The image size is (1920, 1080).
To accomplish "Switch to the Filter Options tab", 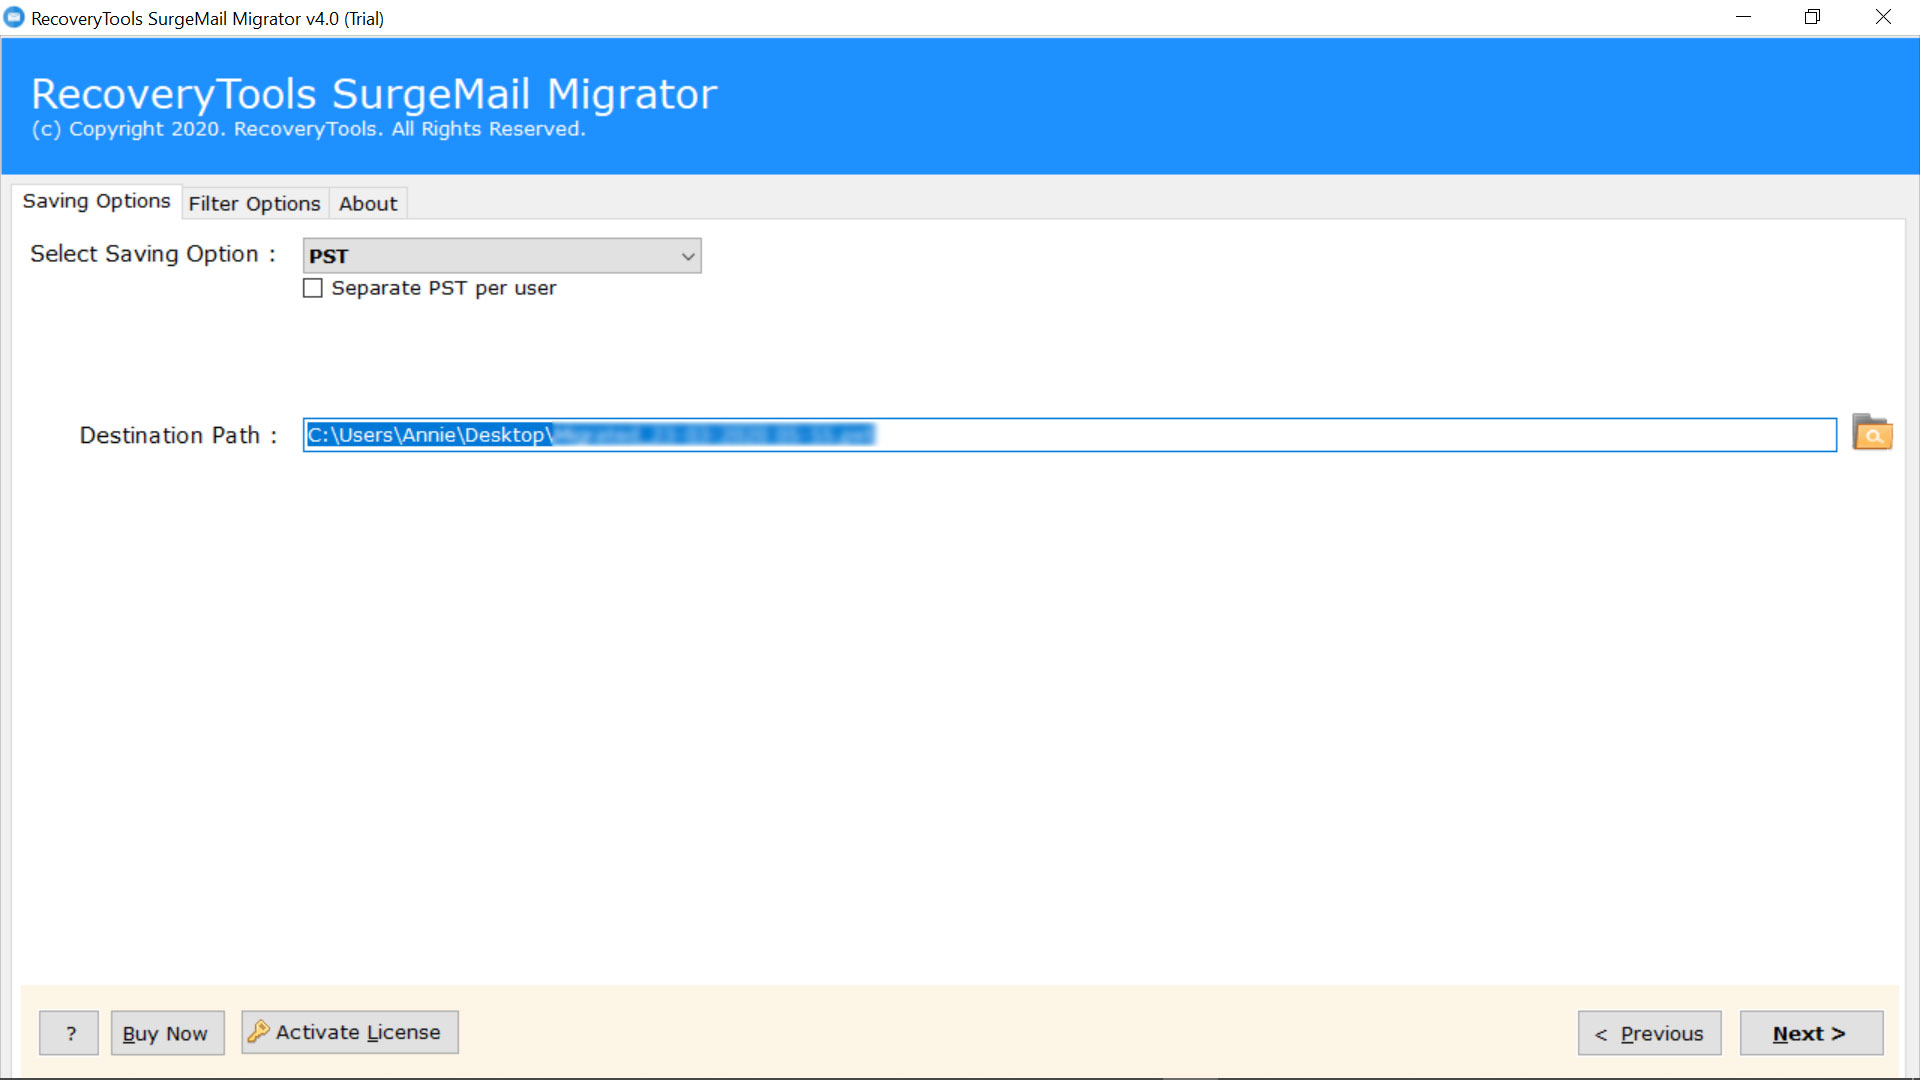I will 255,203.
